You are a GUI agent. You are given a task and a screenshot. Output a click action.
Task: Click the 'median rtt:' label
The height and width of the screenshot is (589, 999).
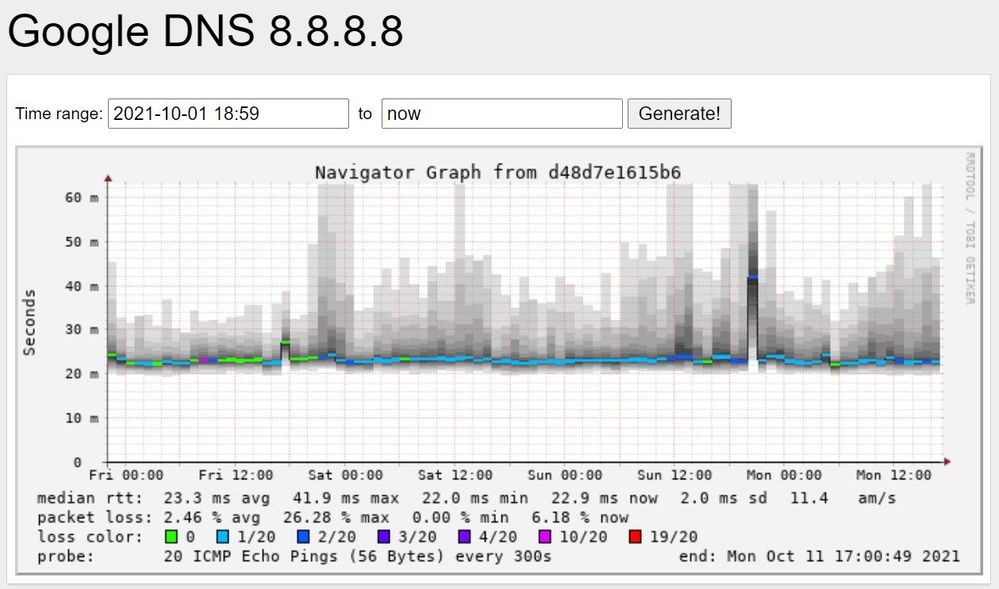tap(90, 498)
